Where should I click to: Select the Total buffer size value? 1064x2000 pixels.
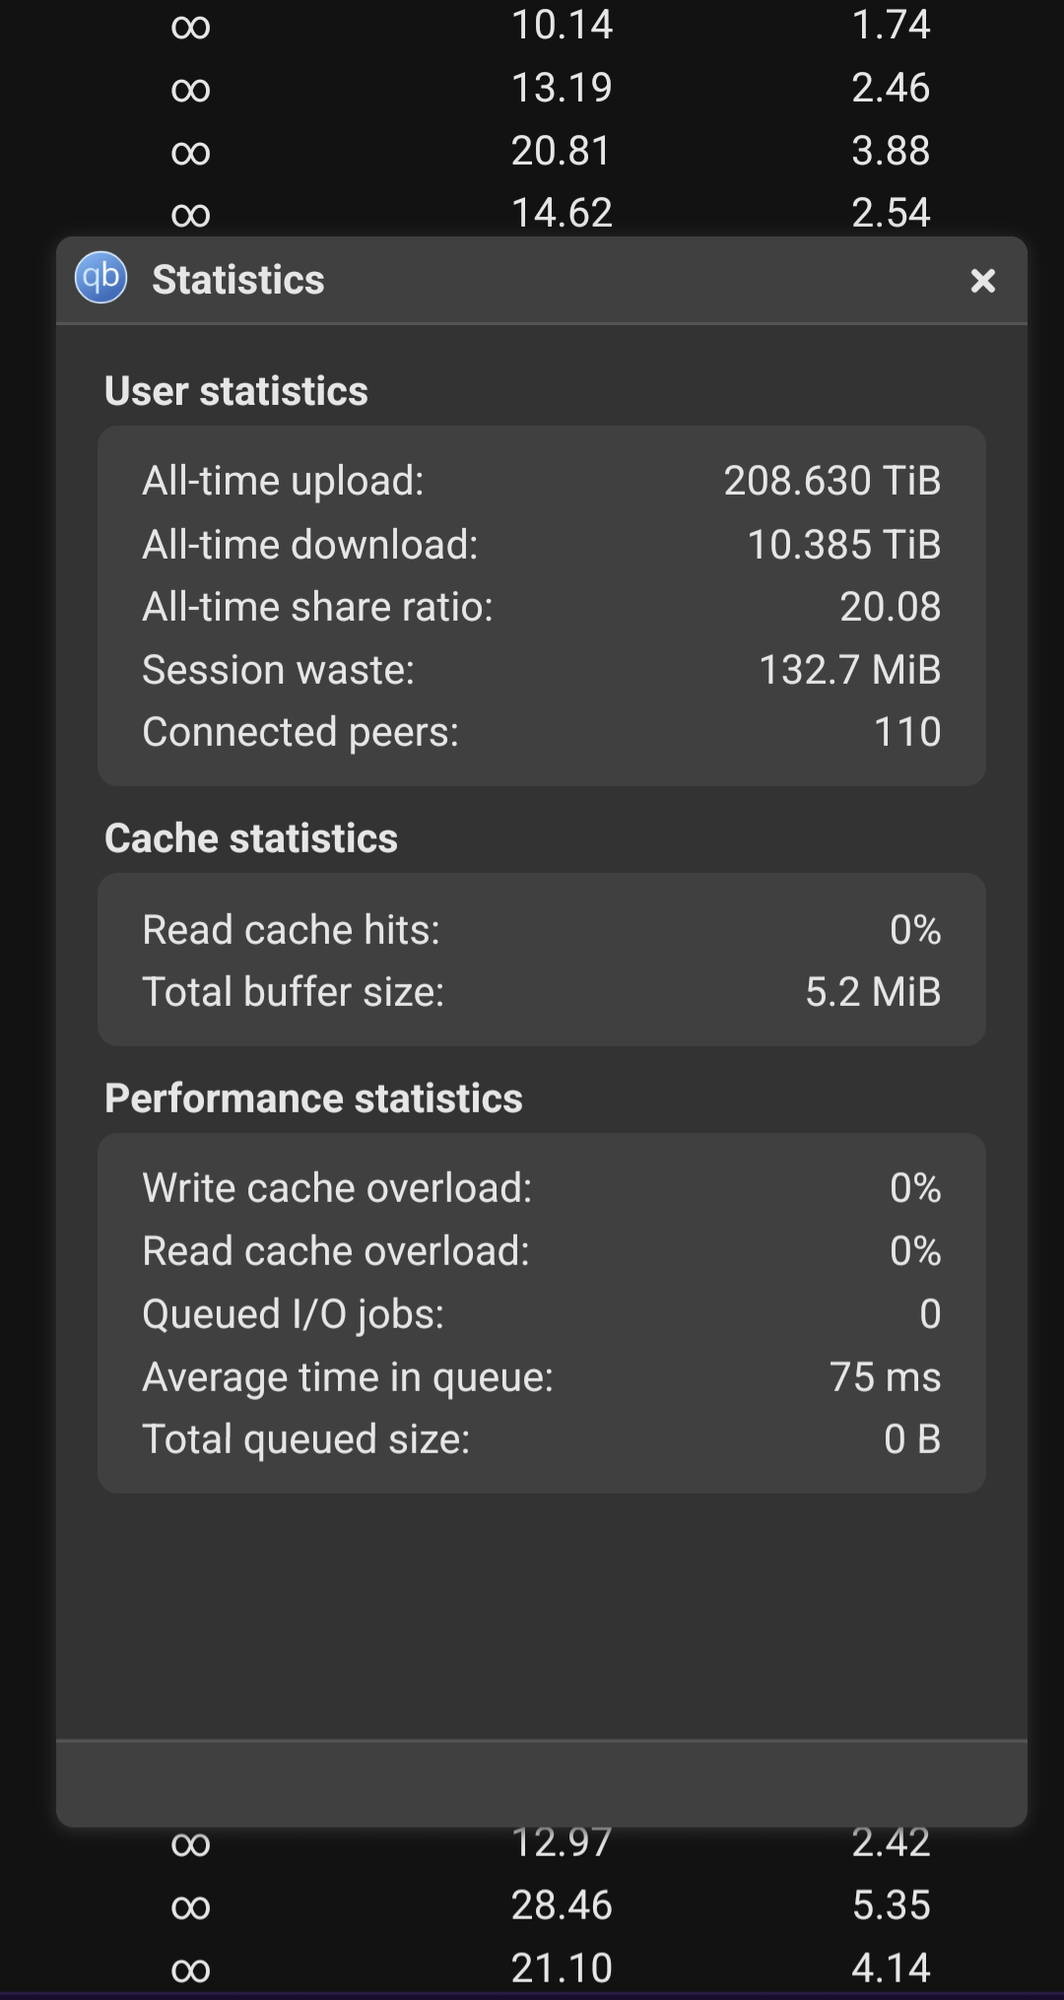point(873,992)
